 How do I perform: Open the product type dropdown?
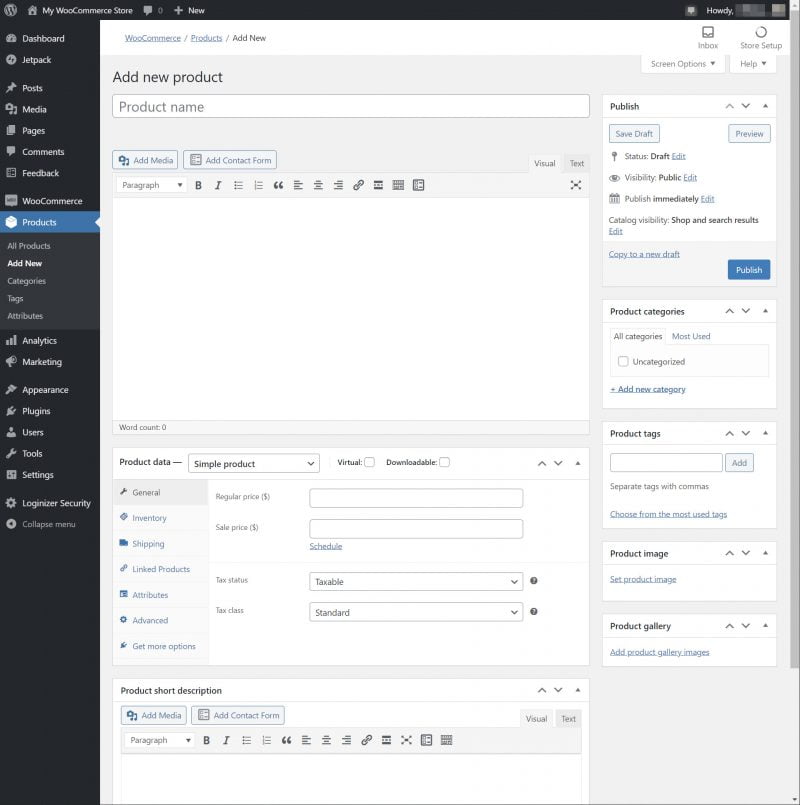[x=254, y=463]
